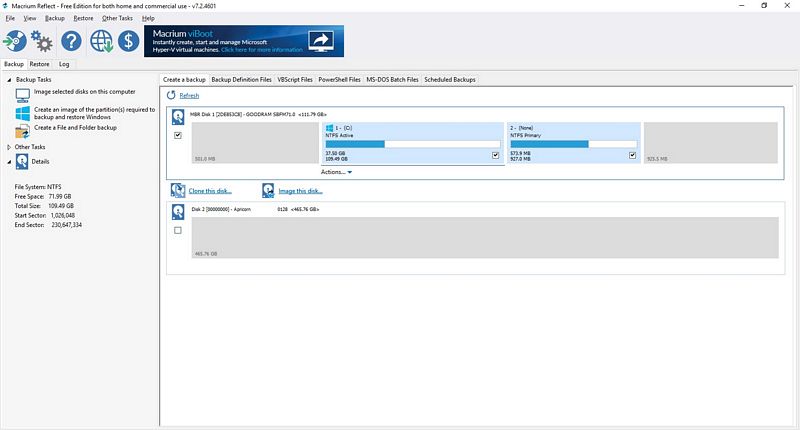This screenshot has height=430, width=800.
Task: Click the partition 2 (None) usage bar
Action: (x=573, y=144)
